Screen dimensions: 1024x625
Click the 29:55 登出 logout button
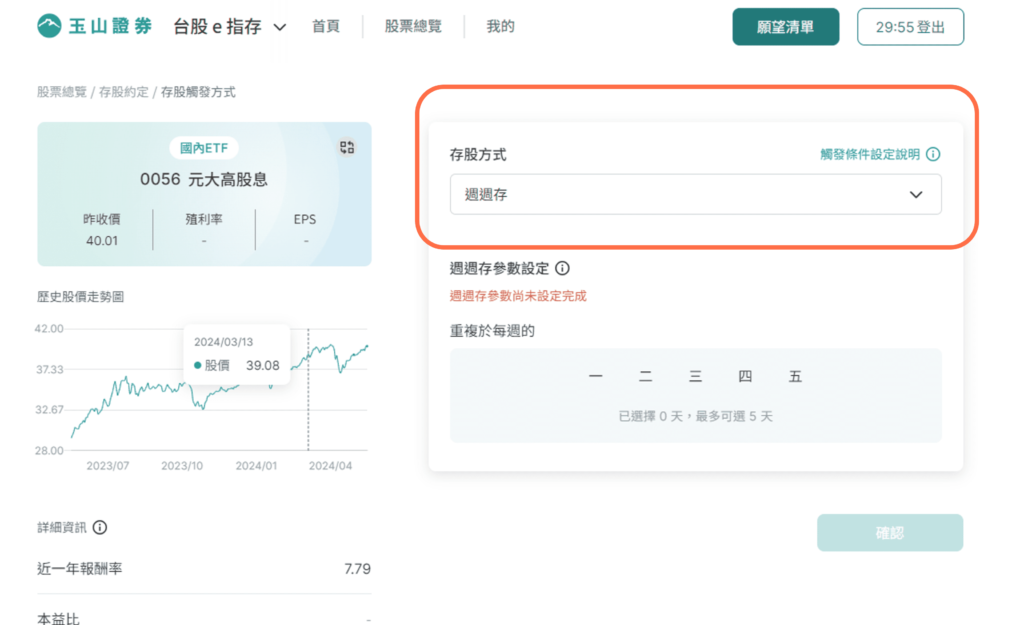910,27
